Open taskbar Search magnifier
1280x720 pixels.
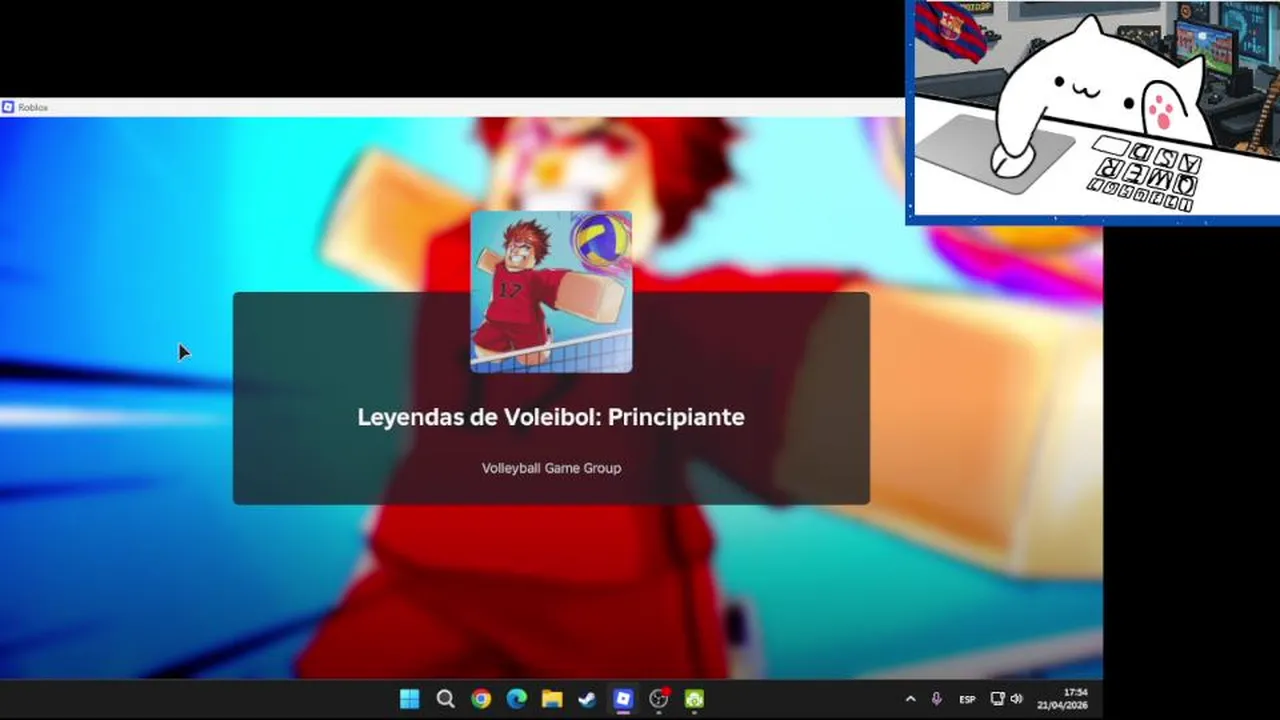pyautogui.click(x=446, y=699)
